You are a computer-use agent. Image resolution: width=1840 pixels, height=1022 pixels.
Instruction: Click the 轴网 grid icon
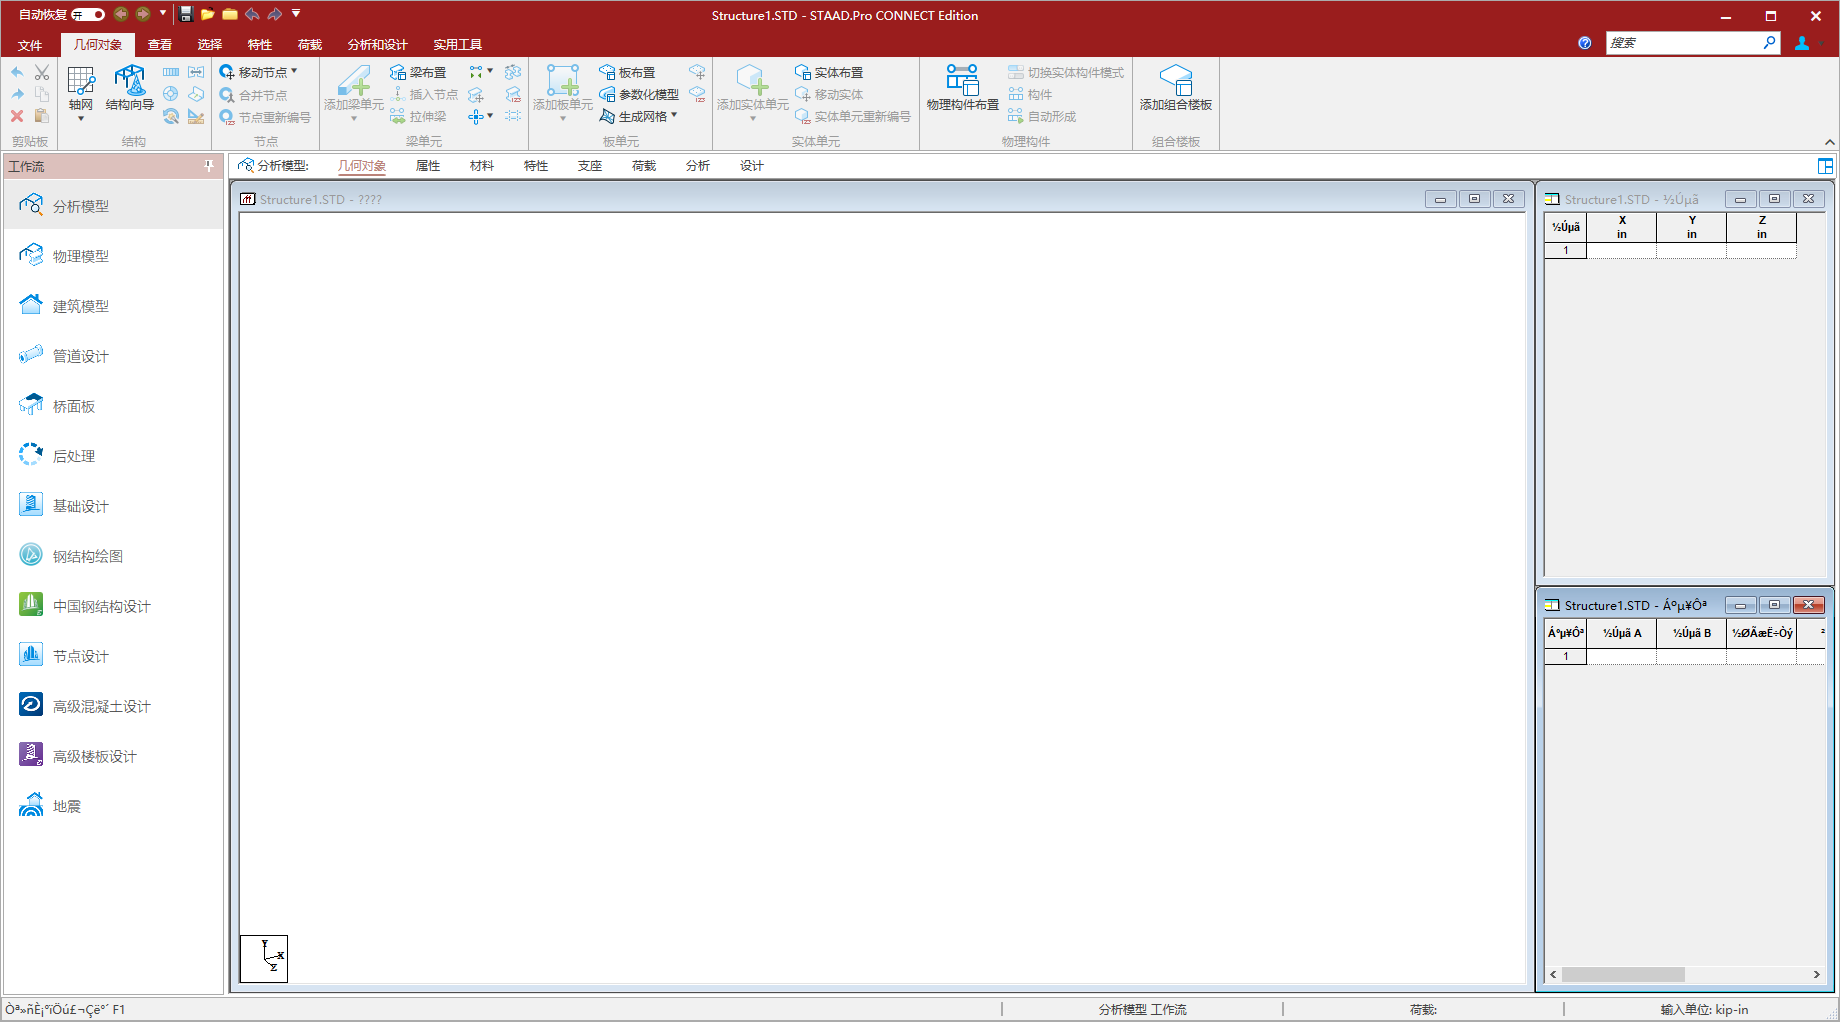coord(81,81)
